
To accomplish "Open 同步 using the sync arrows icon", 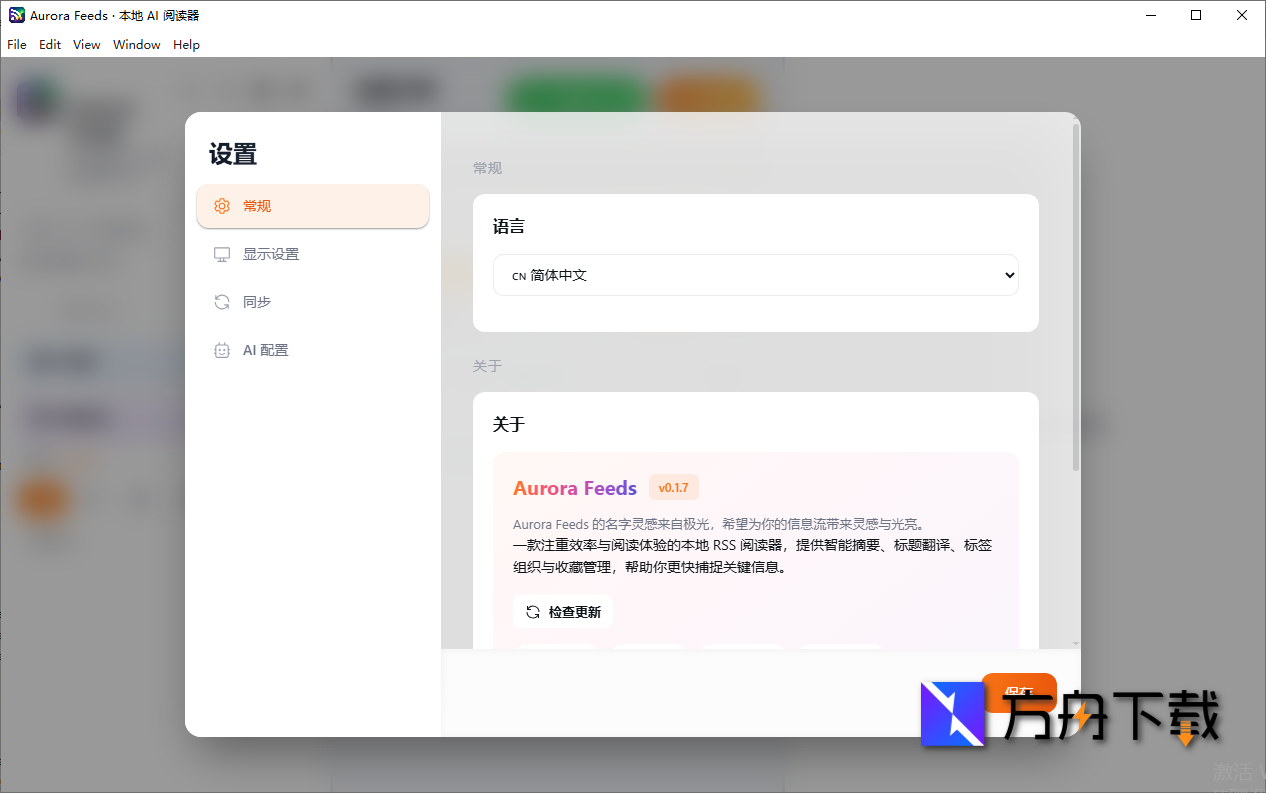I will point(222,301).
